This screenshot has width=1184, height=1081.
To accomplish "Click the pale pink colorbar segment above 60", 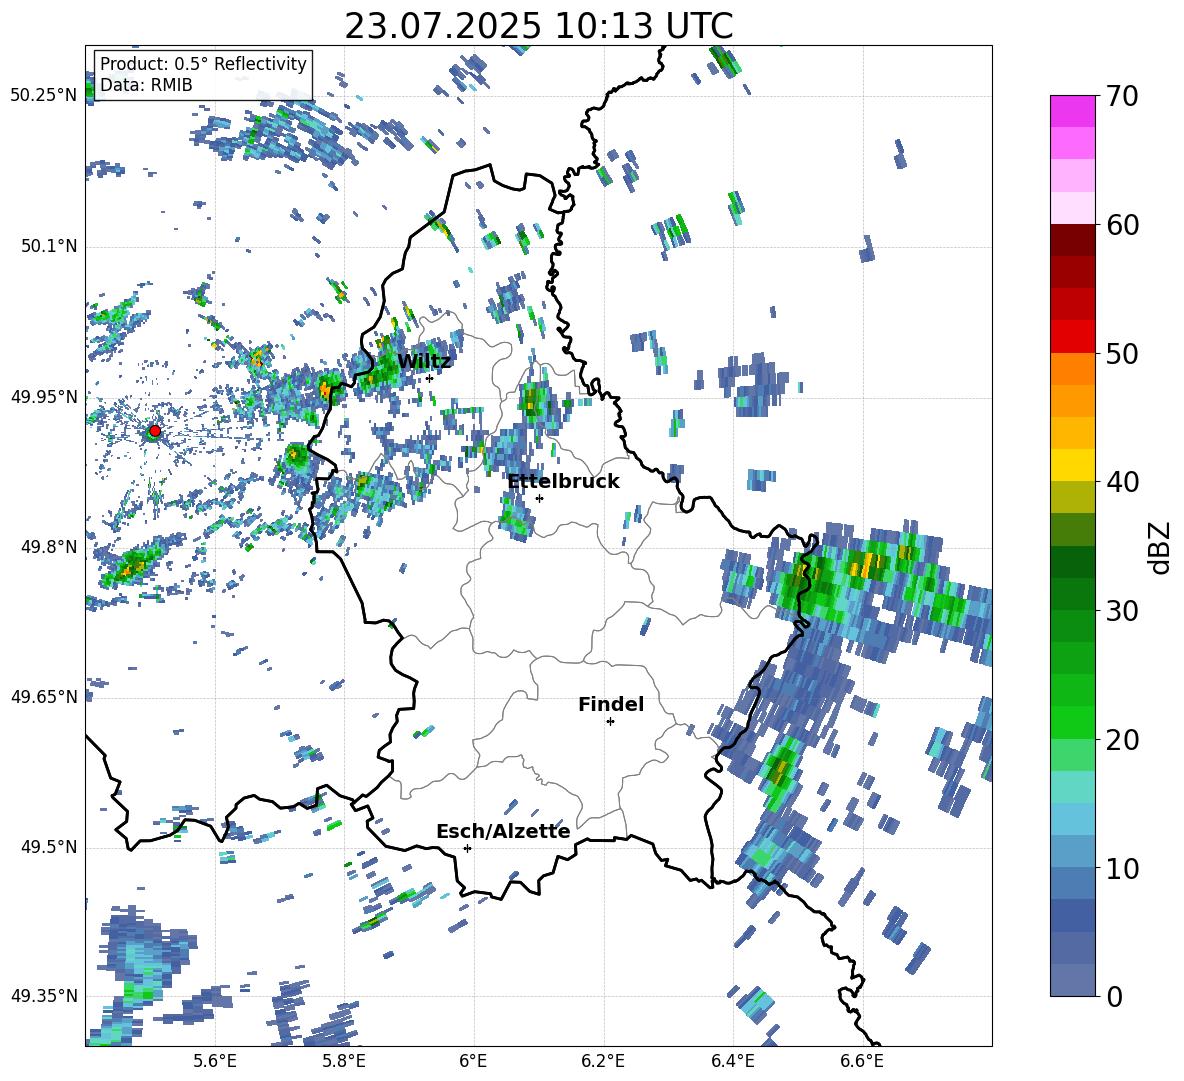I will coord(1072,208).
